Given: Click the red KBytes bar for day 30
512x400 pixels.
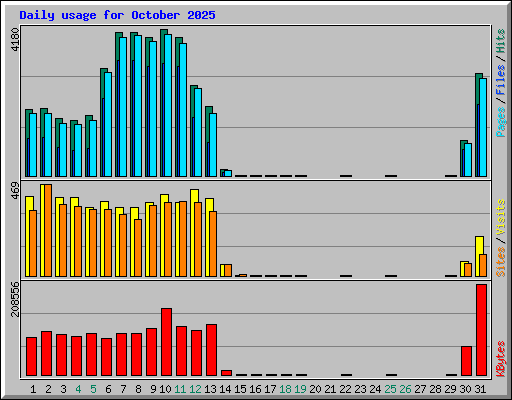Looking at the screenshot, I should [466, 361].
